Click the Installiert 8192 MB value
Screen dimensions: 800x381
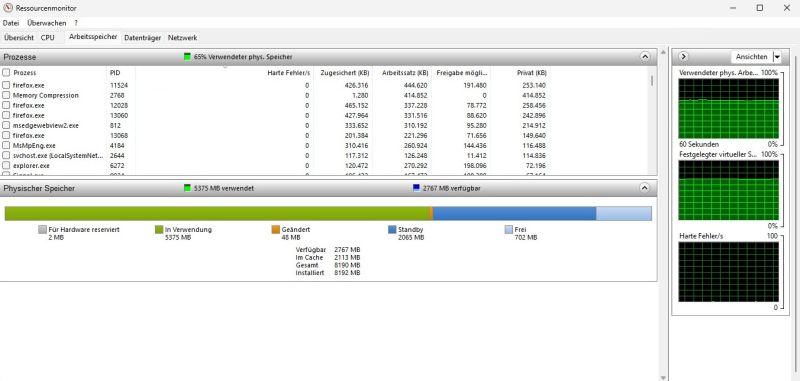pyautogui.click(x=347, y=273)
